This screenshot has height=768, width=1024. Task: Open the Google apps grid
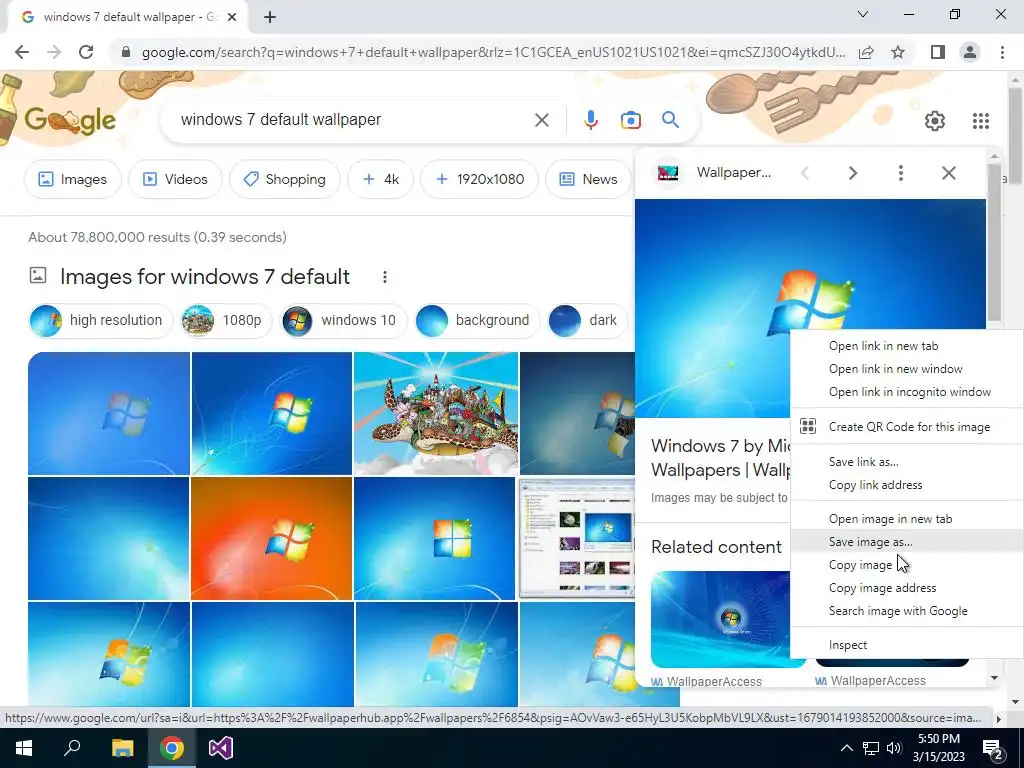(x=980, y=121)
